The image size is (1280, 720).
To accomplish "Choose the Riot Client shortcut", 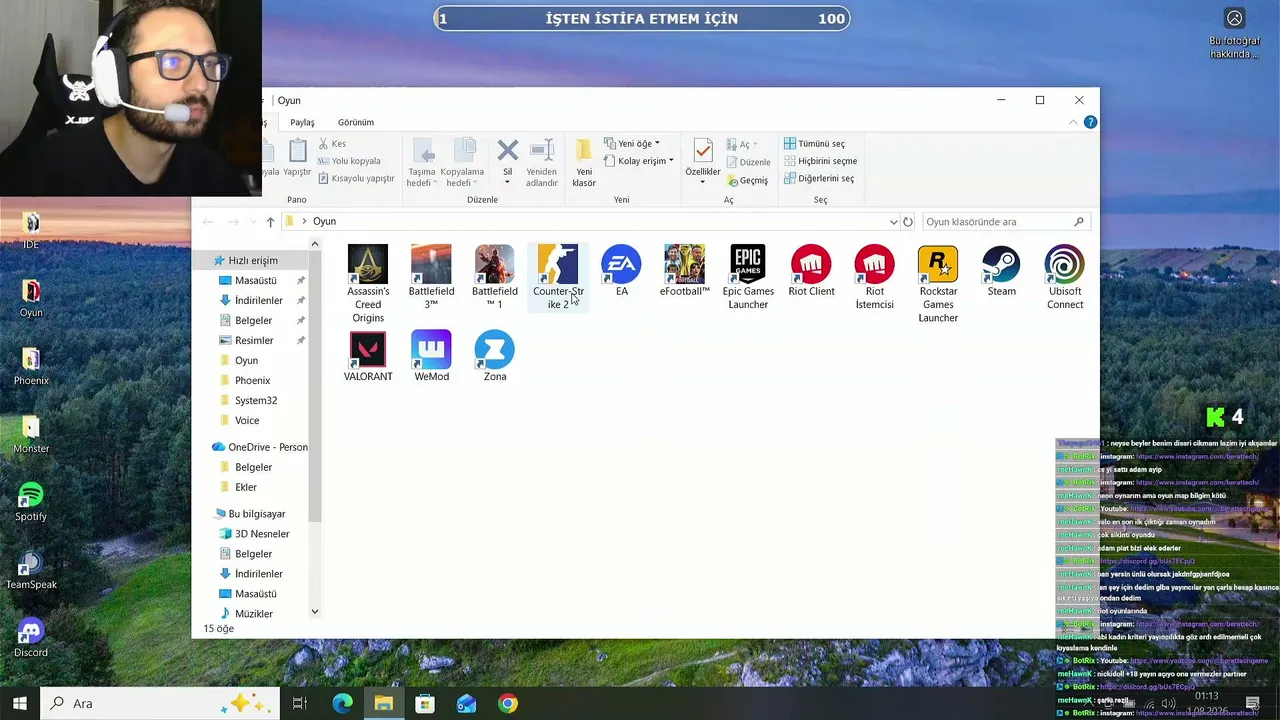I will [x=811, y=271].
